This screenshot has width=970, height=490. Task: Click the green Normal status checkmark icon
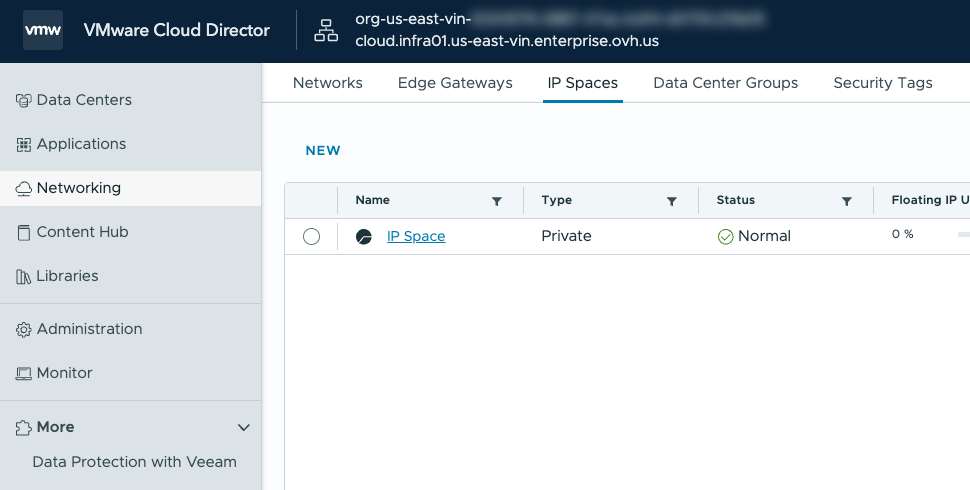coord(725,236)
